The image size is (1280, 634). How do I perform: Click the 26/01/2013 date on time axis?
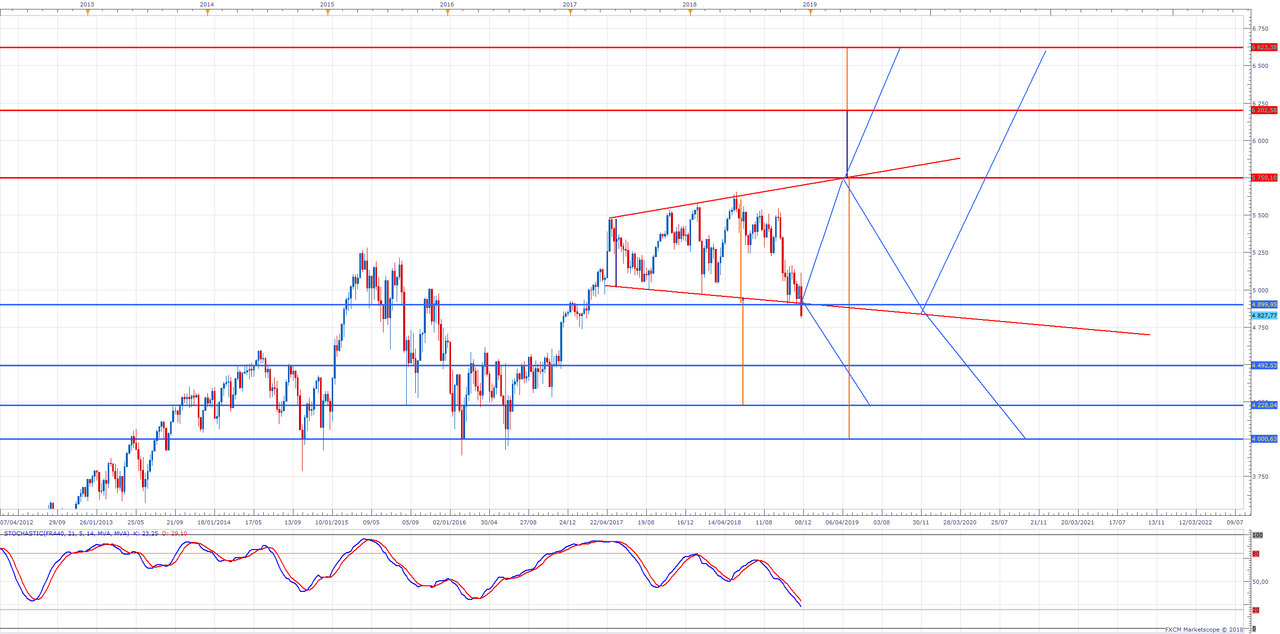pyautogui.click(x=95, y=521)
